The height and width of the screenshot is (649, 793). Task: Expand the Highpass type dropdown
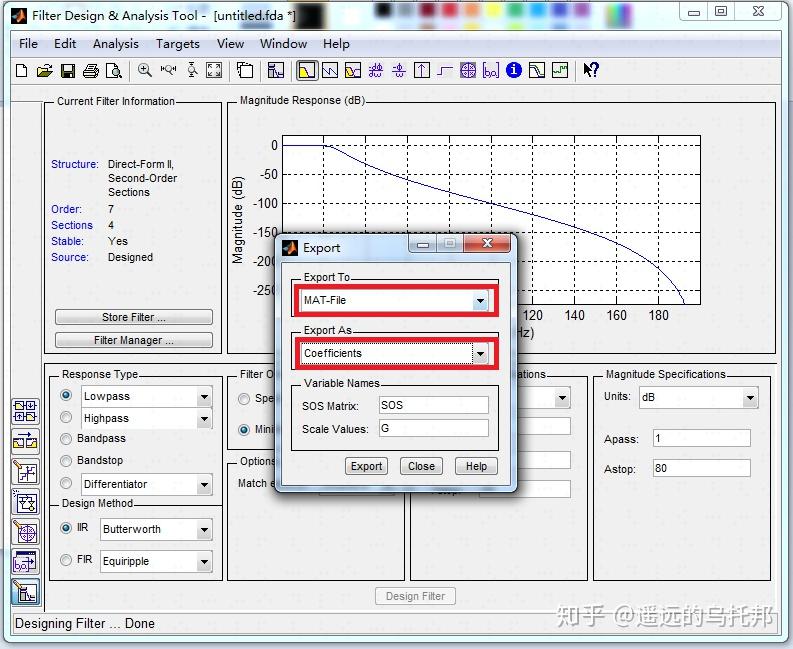tap(204, 419)
